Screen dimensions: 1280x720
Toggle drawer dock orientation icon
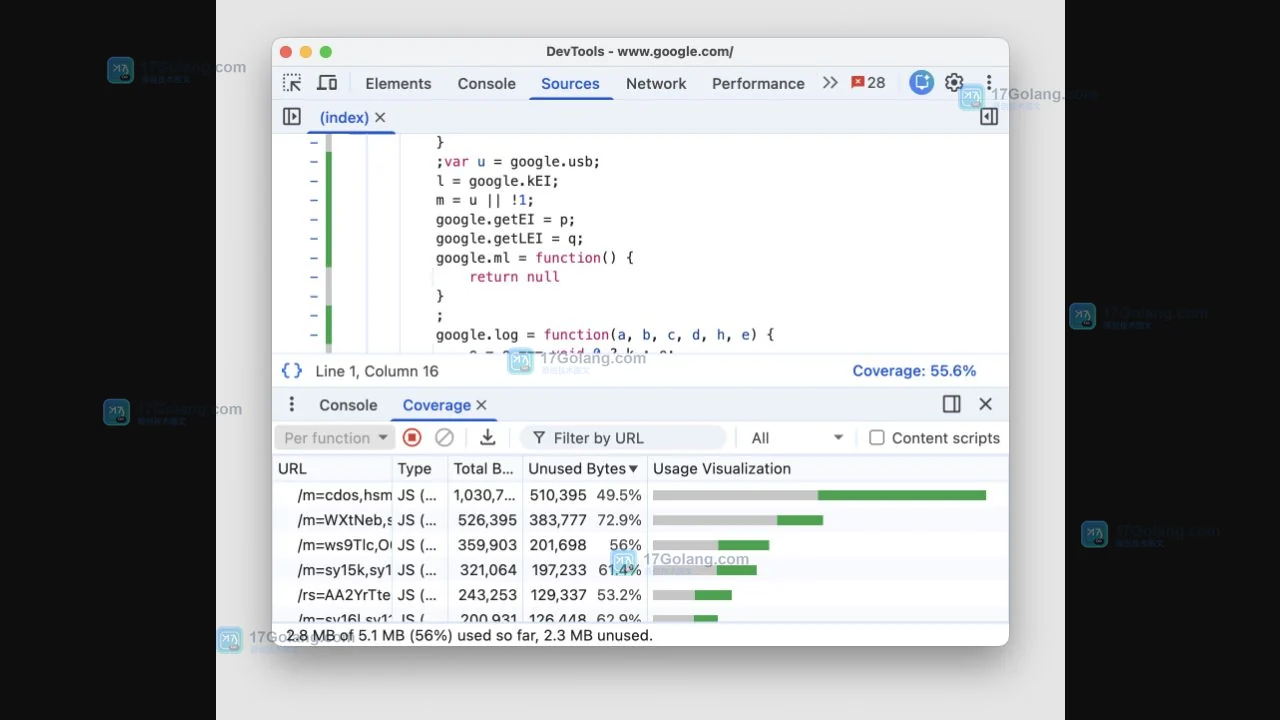pyautogui.click(x=952, y=404)
